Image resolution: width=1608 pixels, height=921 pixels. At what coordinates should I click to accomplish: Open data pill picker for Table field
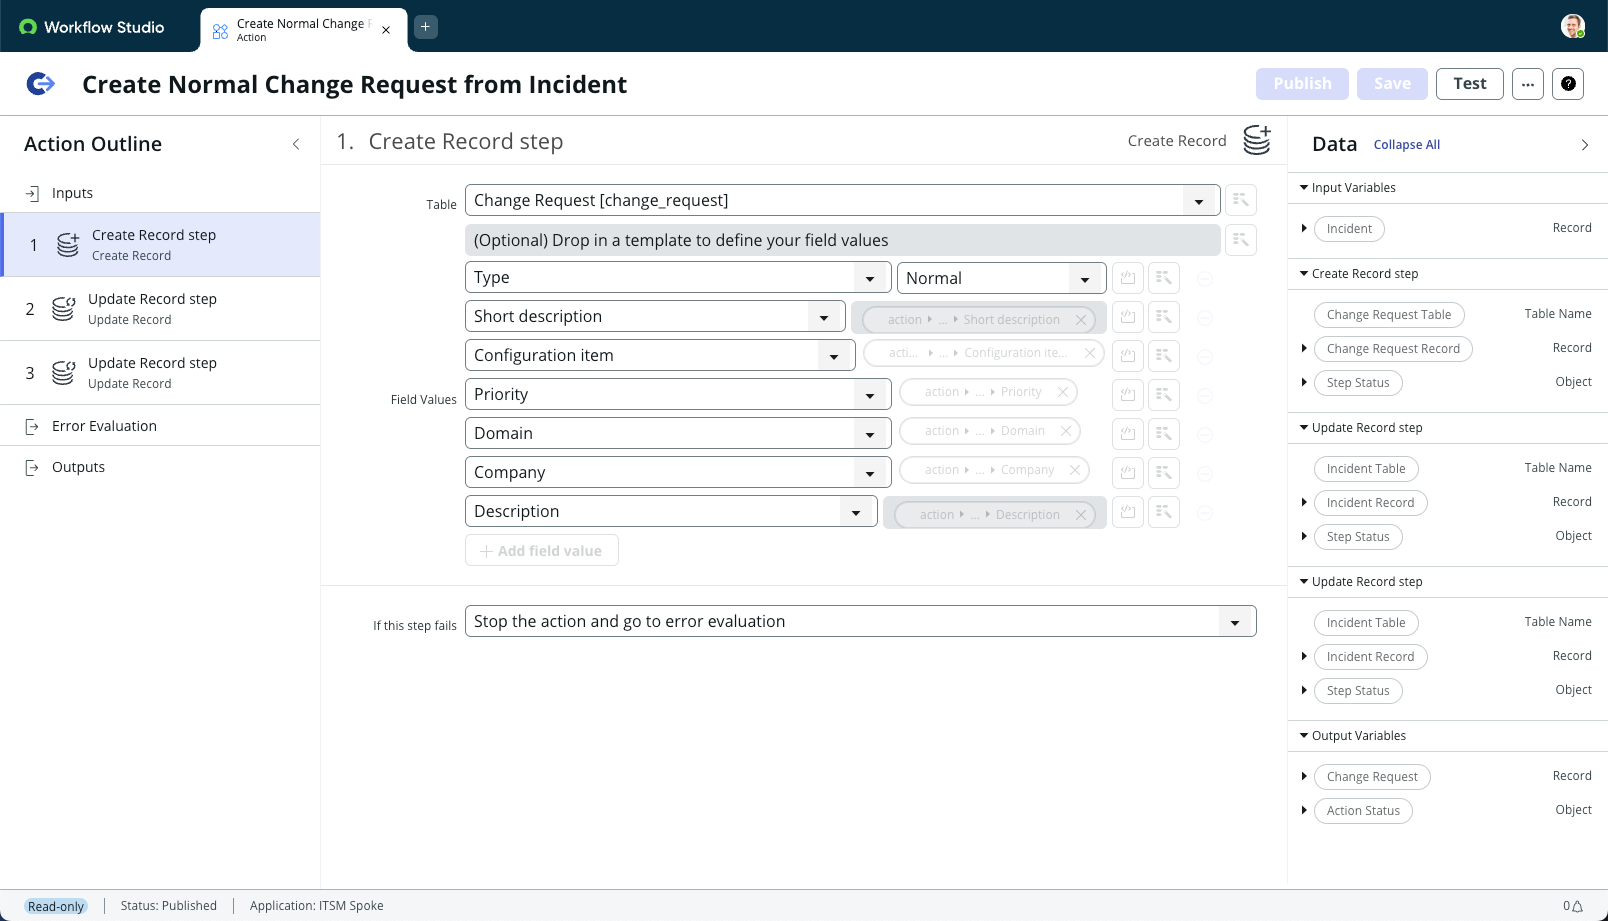coord(1241,200)
